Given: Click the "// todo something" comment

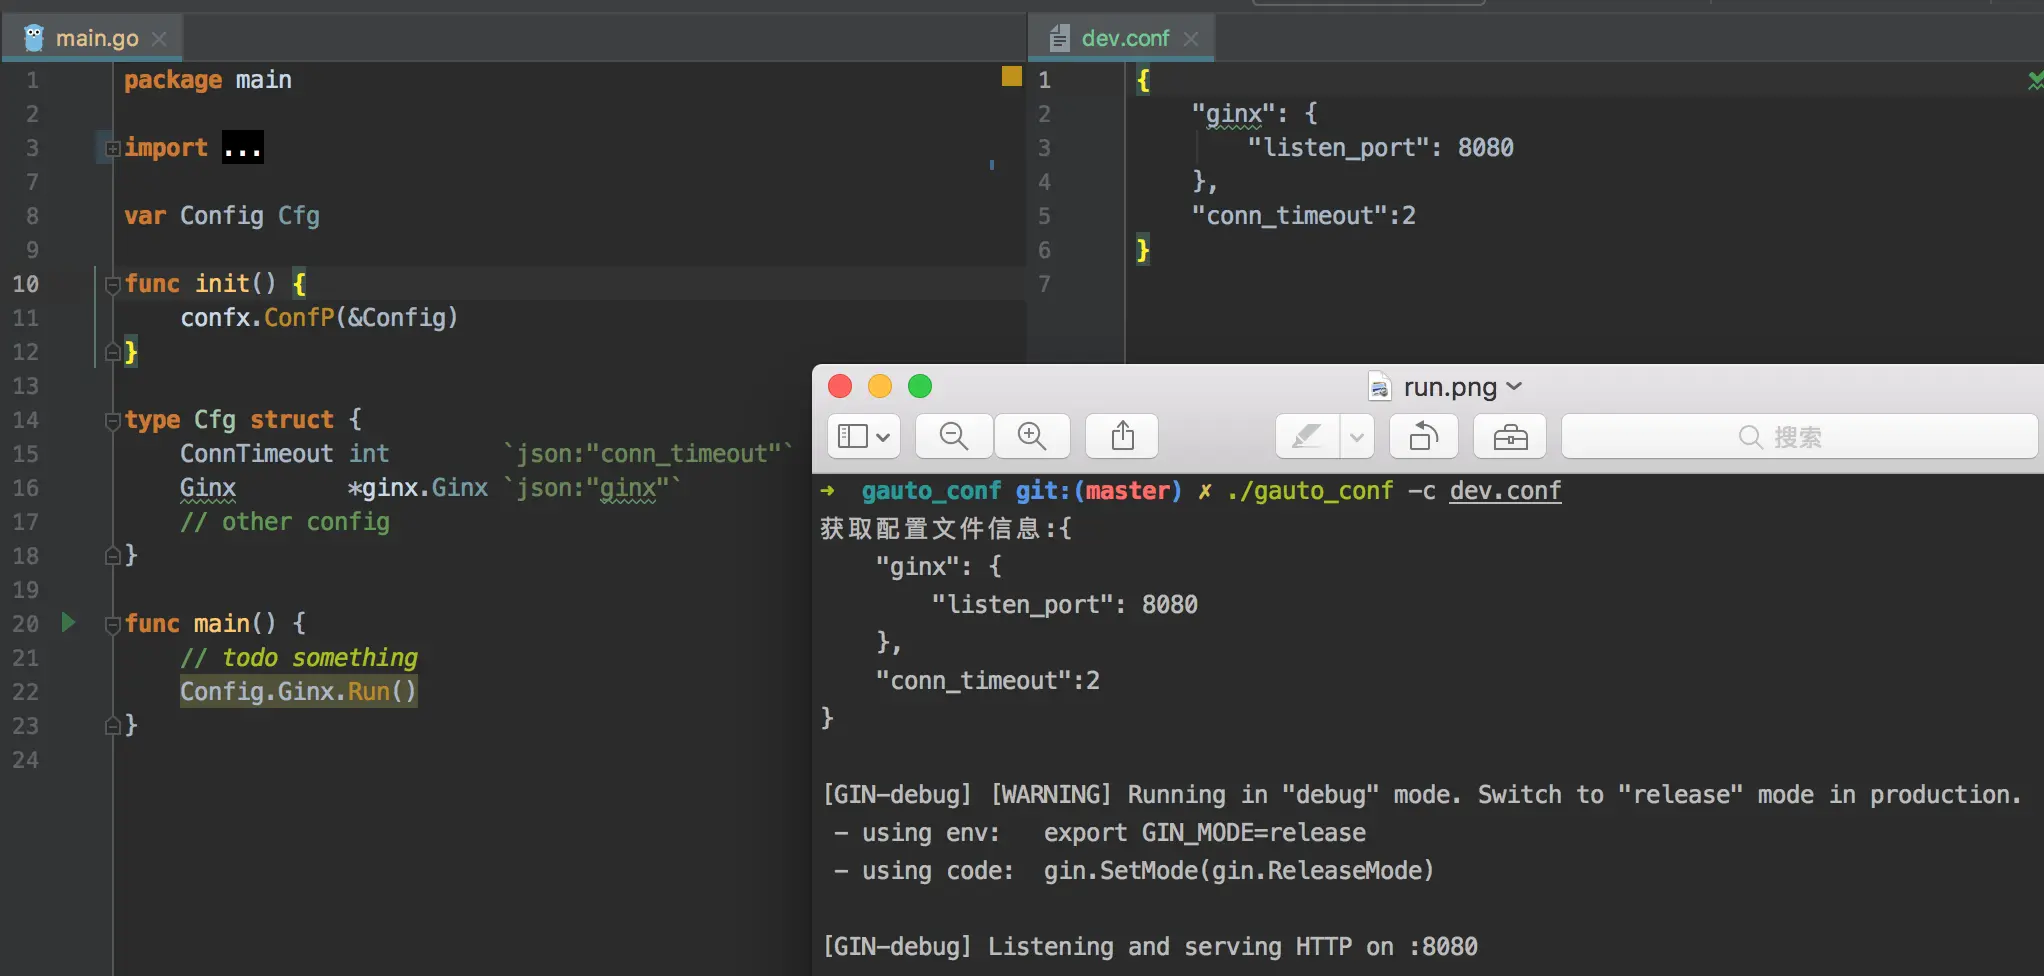Looking at the screenshot, I should pos(299,658).
